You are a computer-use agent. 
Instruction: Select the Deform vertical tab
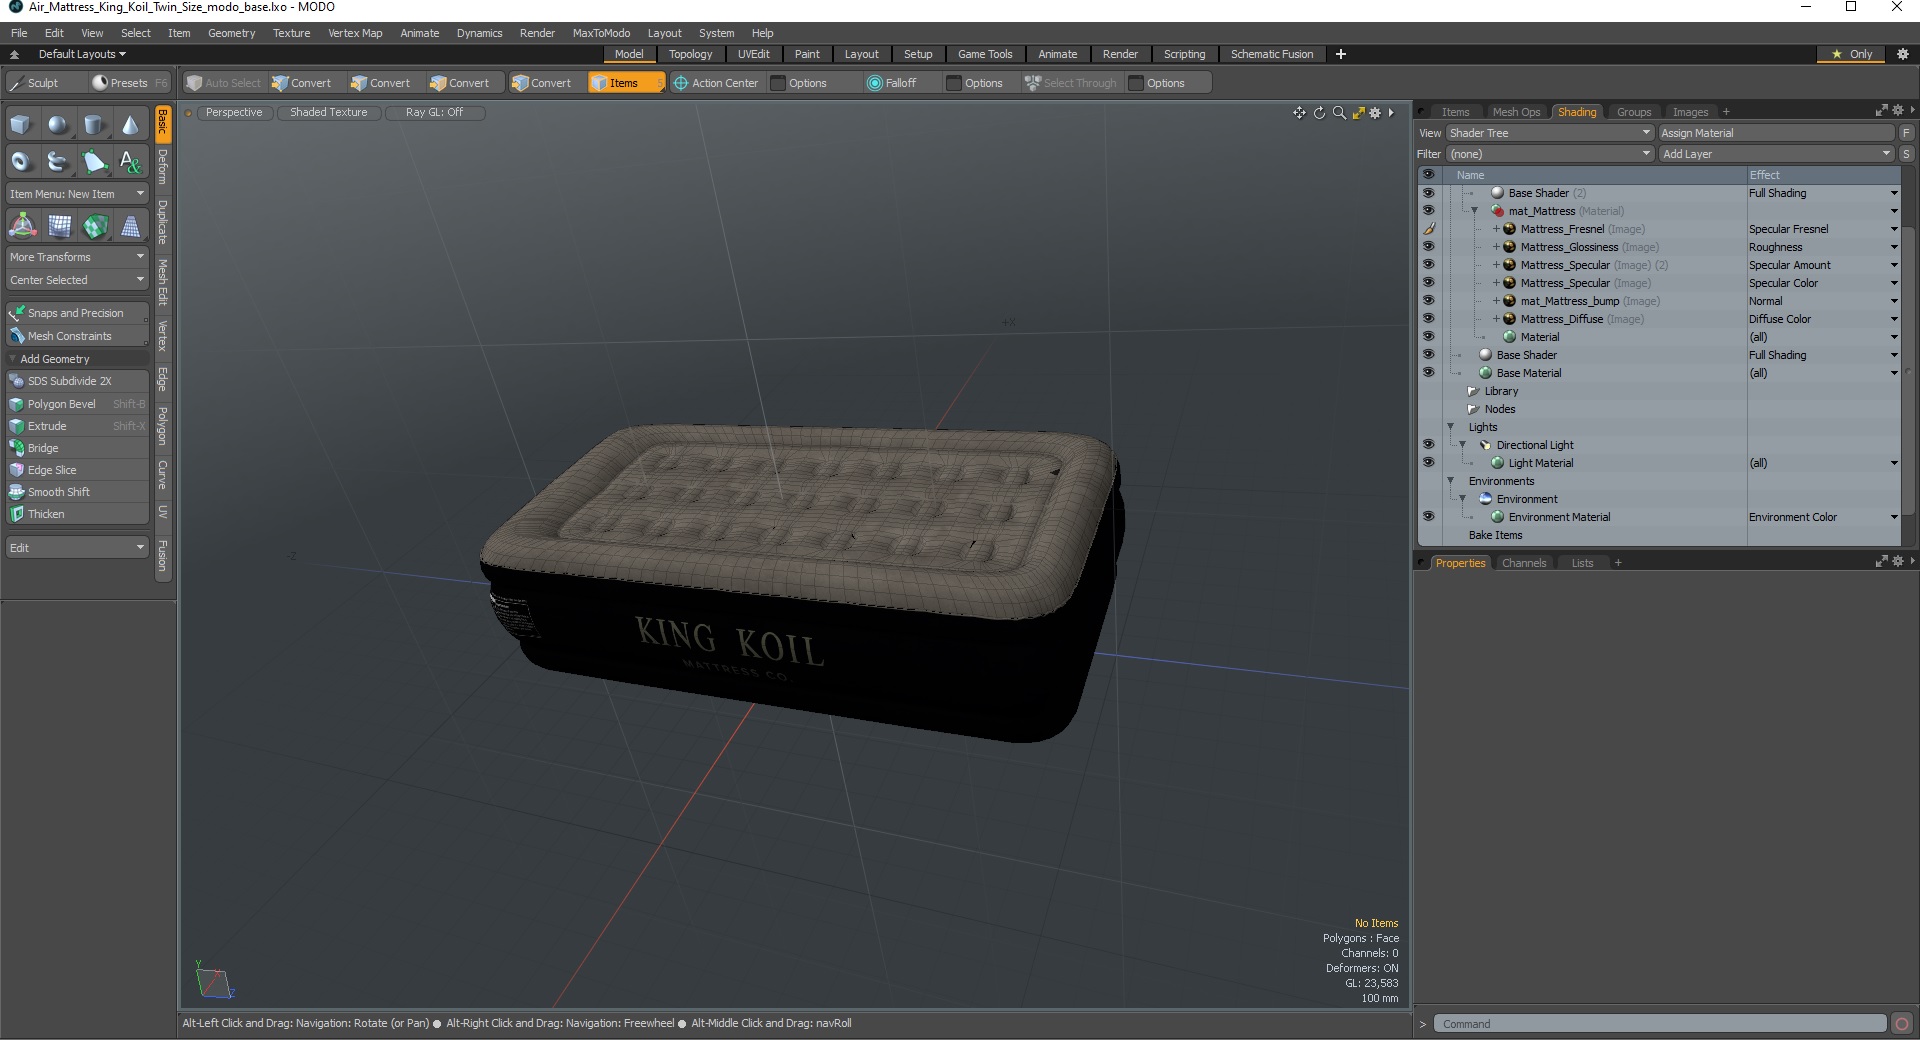click(163, 166)
